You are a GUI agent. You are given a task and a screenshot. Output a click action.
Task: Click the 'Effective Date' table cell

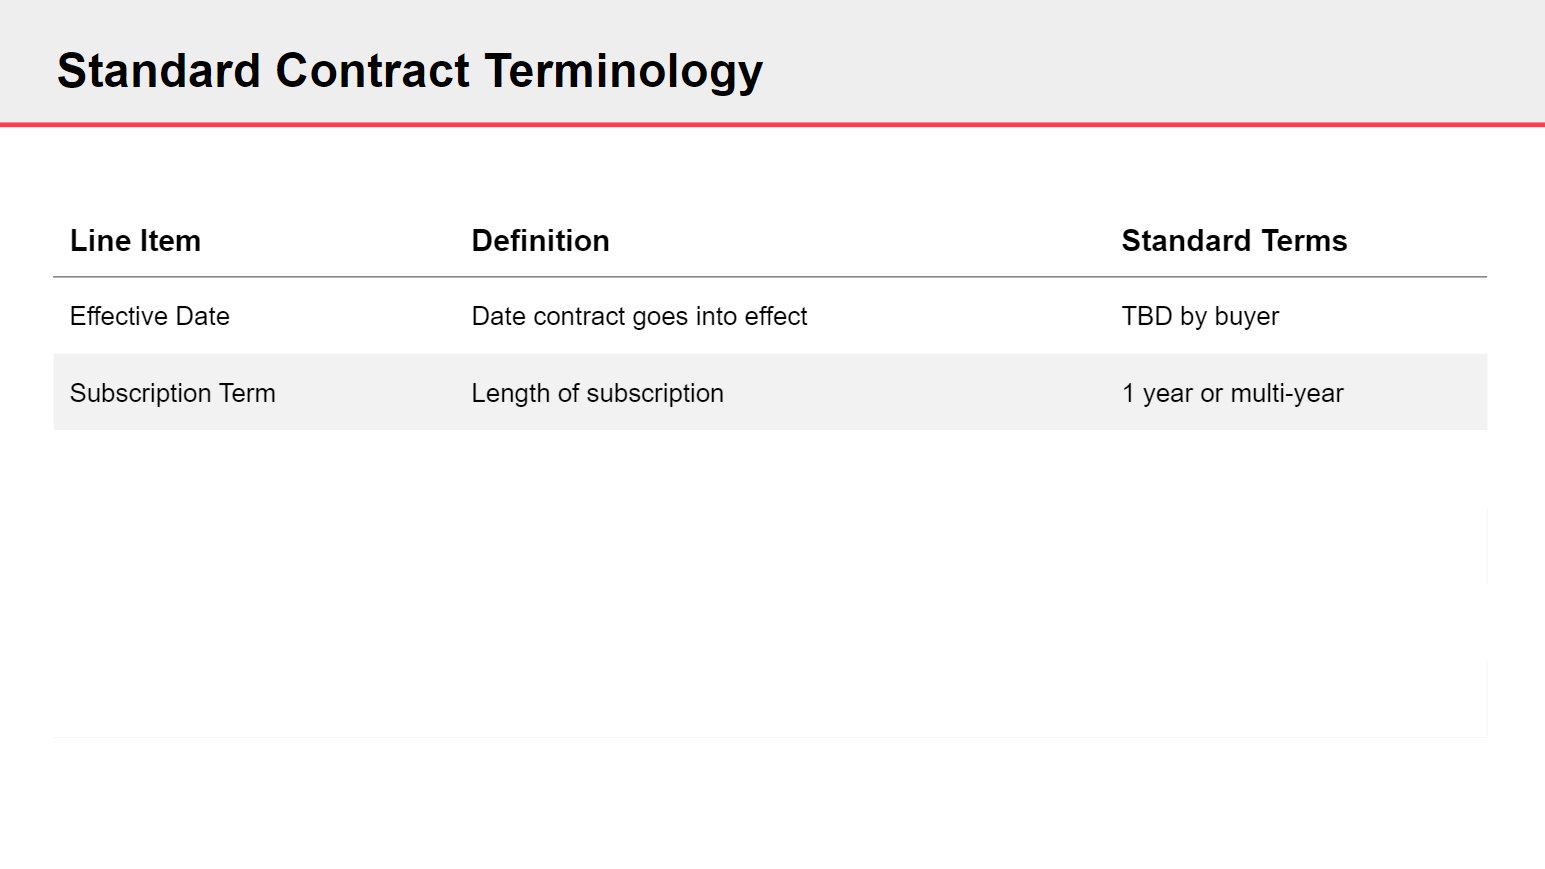(150, 316)
